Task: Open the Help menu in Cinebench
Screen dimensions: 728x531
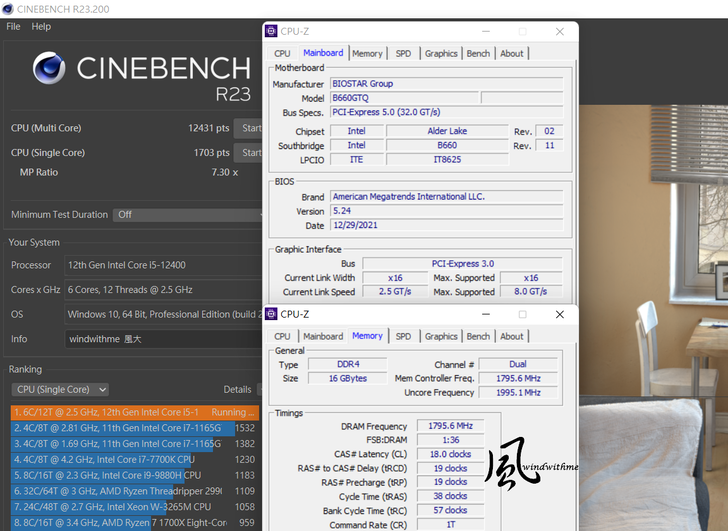Action: click(x=41, y=26)
